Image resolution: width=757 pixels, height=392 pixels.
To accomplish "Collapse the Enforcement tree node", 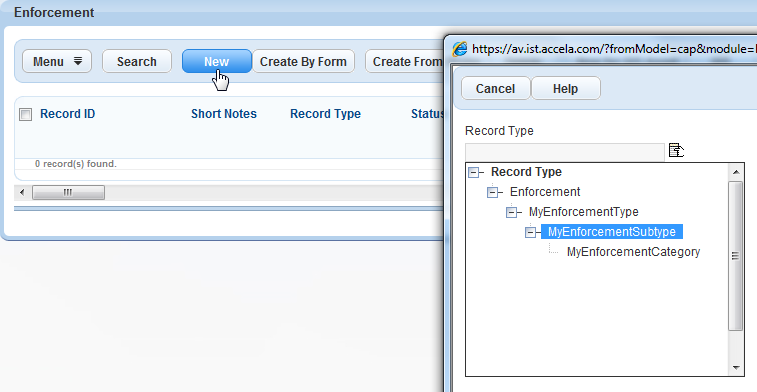I will pyautogui.click(x=492, y=192).
